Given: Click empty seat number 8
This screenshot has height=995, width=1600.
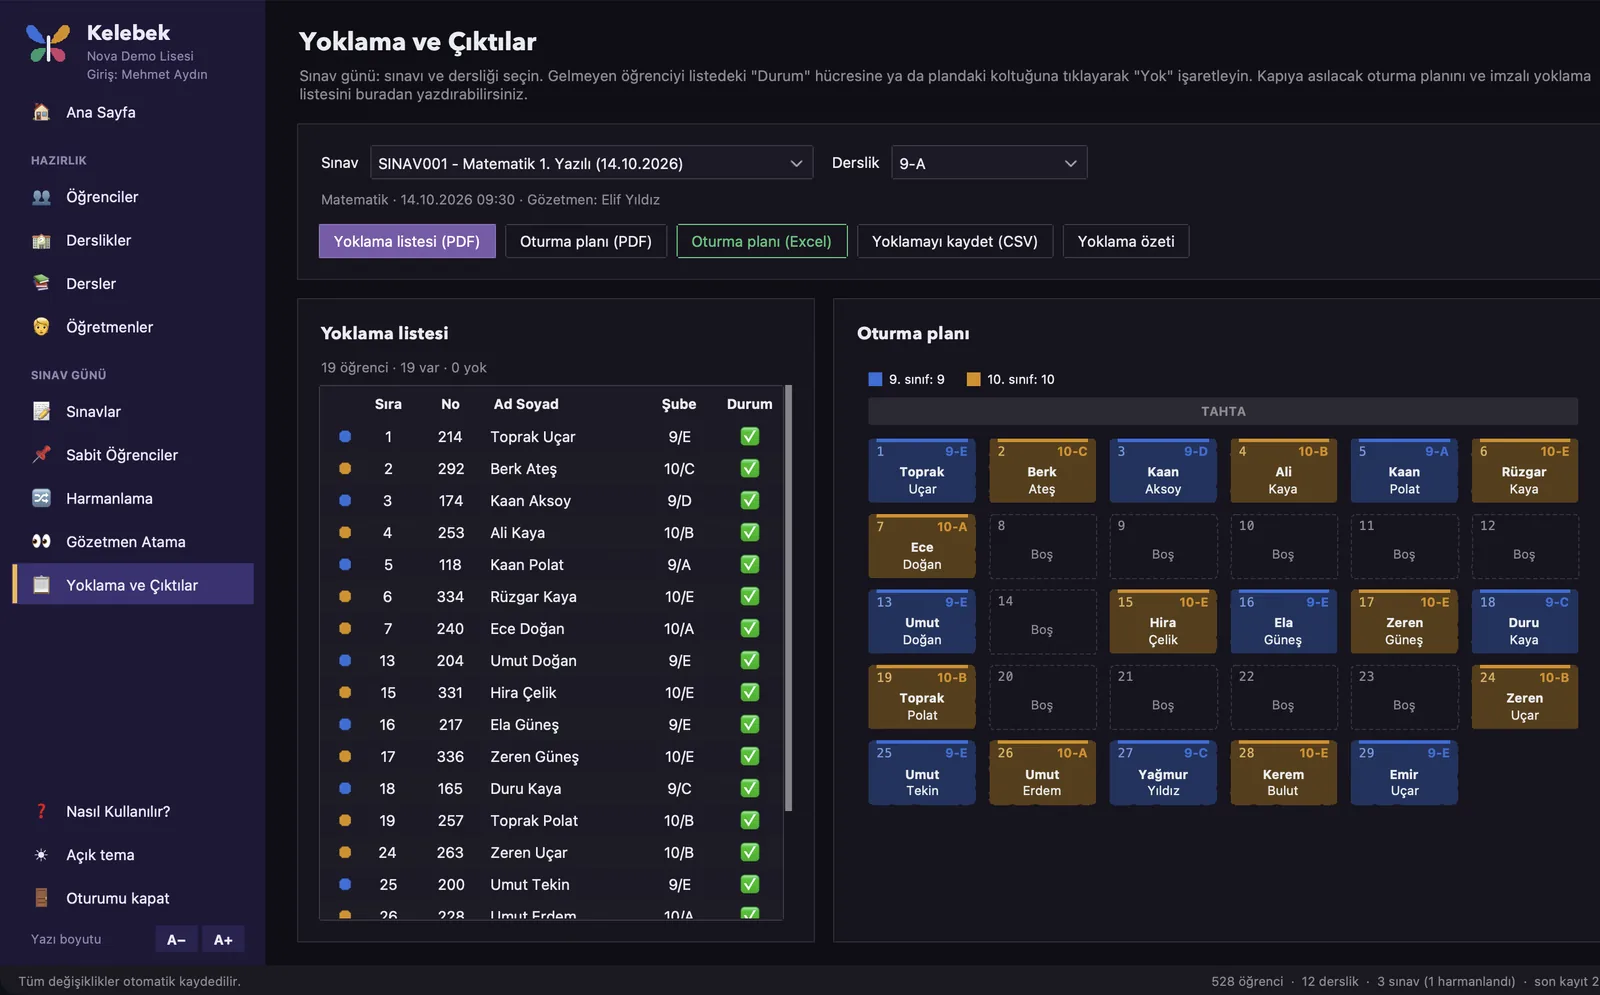Looking at the screenshot, I should 1042,547.
